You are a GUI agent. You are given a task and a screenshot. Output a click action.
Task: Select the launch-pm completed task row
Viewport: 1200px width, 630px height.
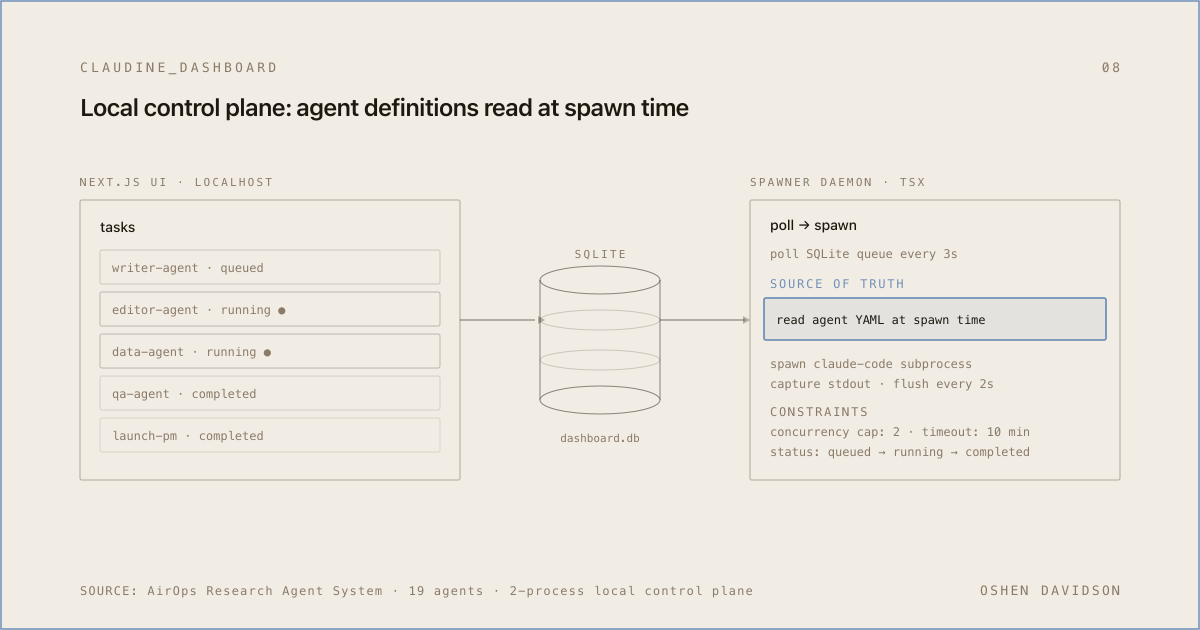(270, 435)
